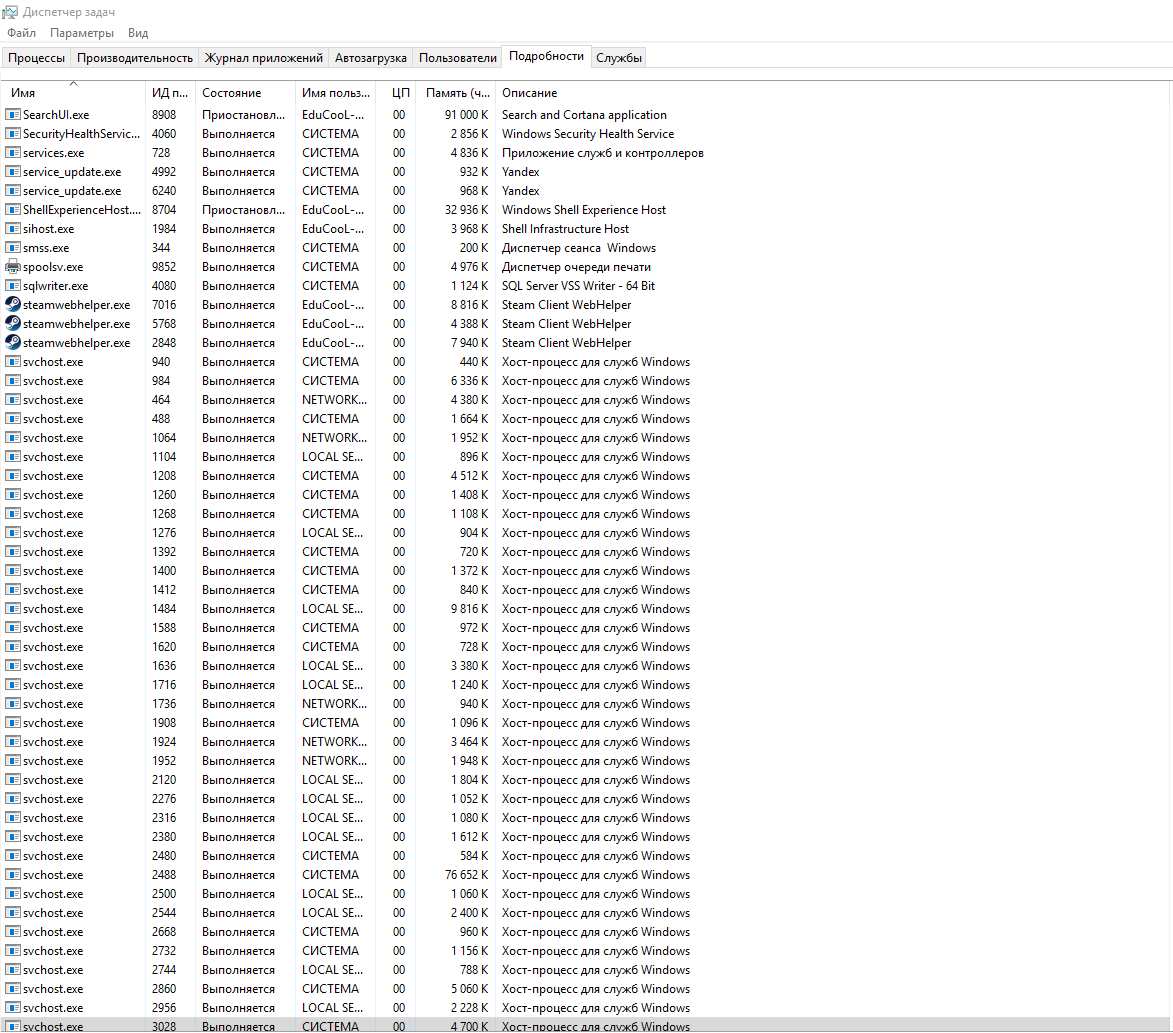Click the Task Manager title bar icon

pos(10,12)
